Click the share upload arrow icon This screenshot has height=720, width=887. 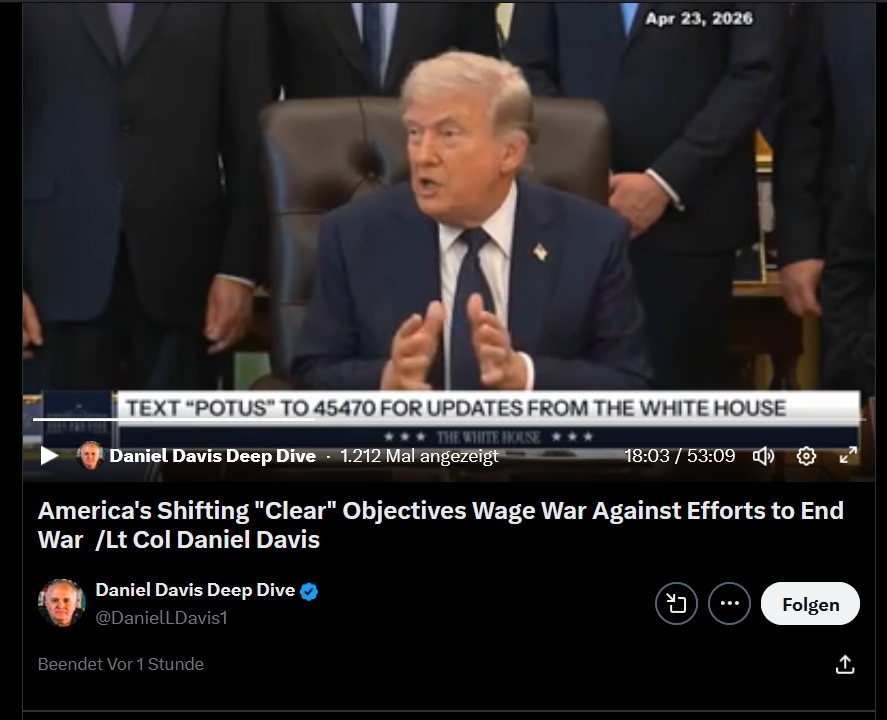(845, 664)
